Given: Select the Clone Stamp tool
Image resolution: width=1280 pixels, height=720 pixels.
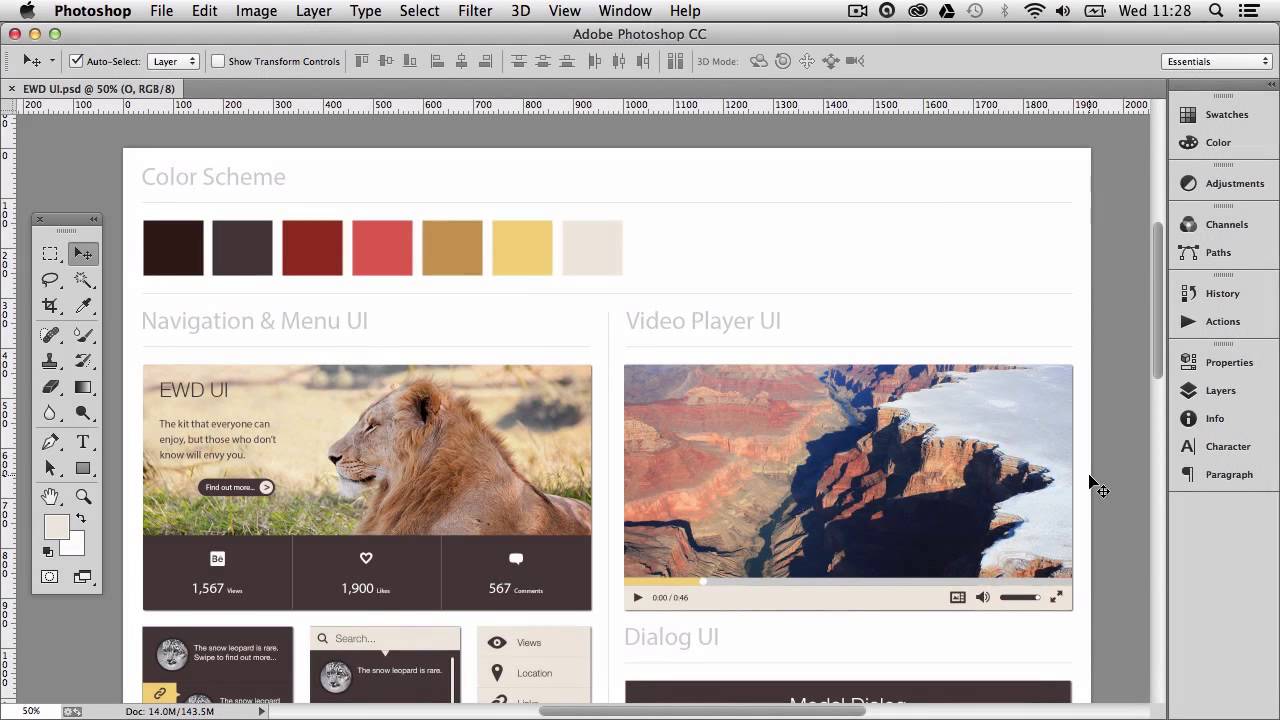Looking at the screenshot, I should tap(50, 361).
